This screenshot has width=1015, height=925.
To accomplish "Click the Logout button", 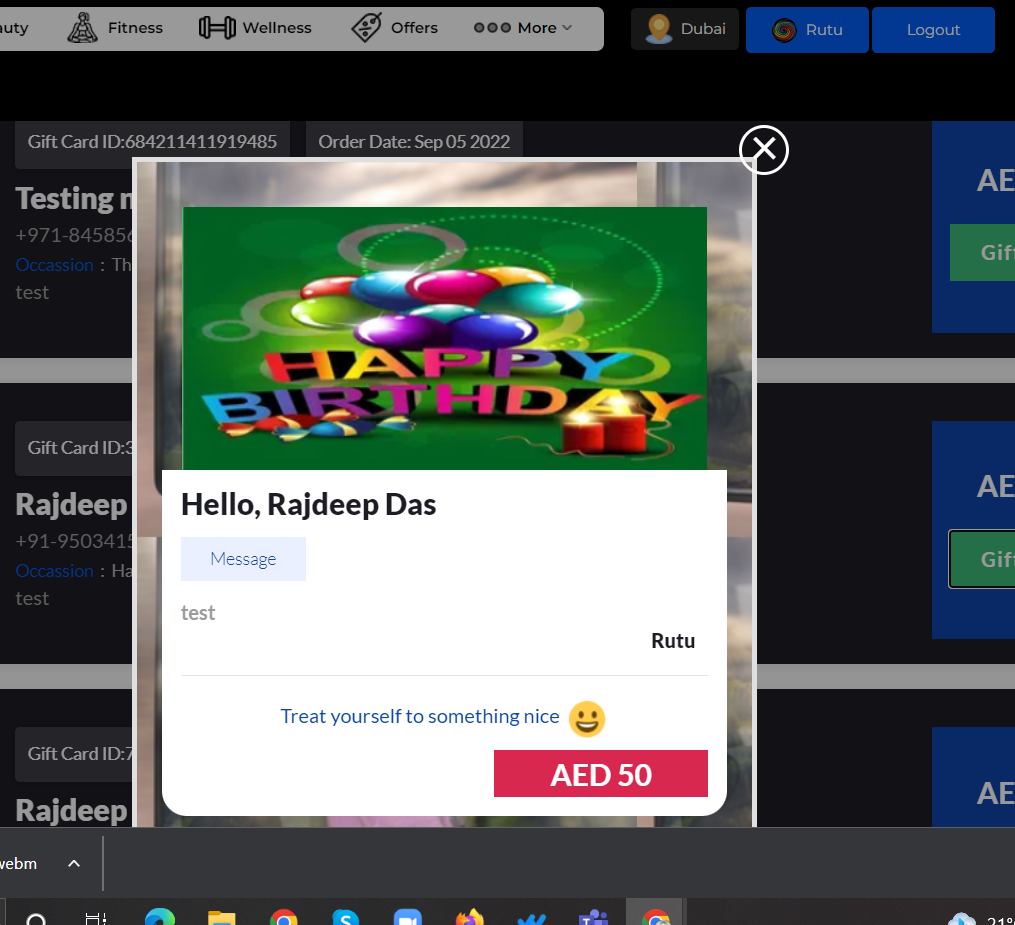I will tap(933, 30).
